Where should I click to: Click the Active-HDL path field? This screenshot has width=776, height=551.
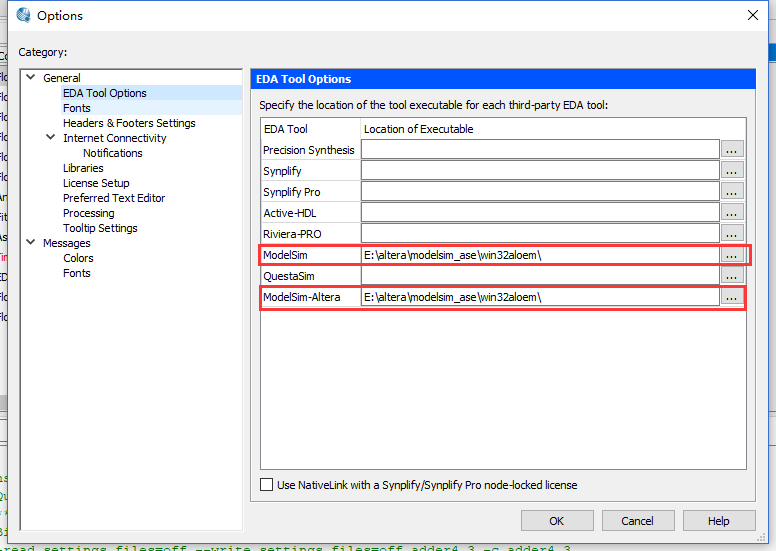tap(540, 212)
